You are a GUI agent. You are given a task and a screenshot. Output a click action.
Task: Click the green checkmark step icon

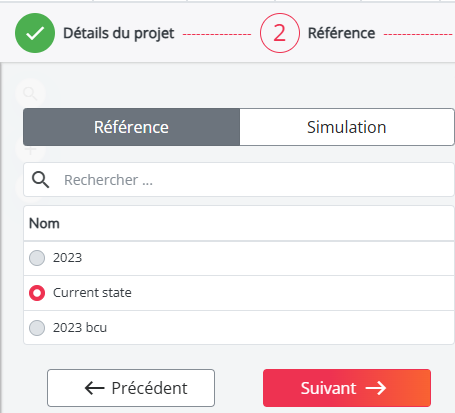pos(35,33)
